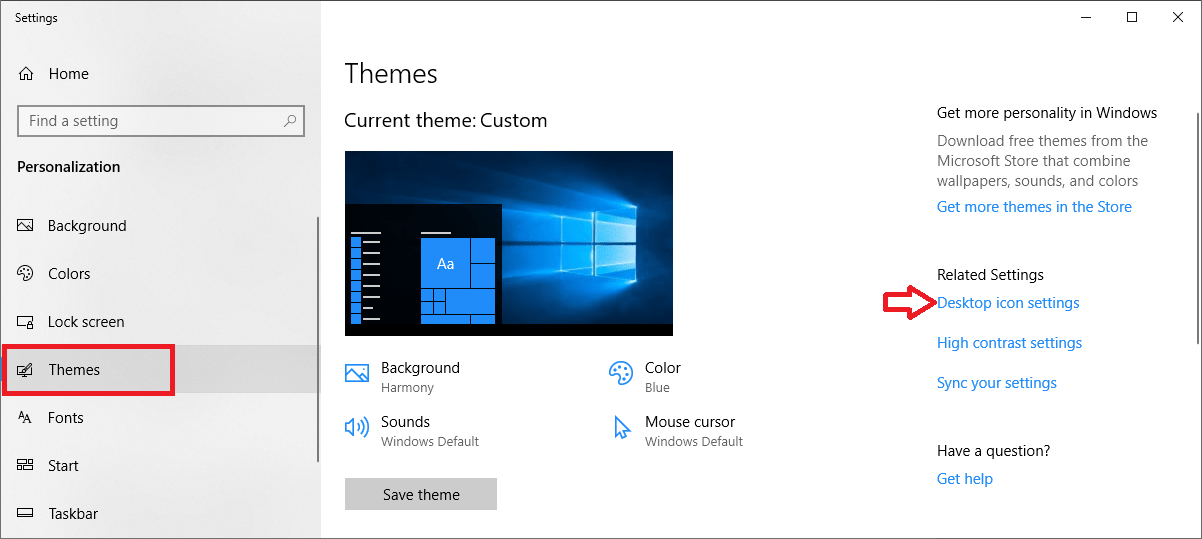Click the 'Have a question?' text
Viewport: 1202px width, 539px height.
(994, 451)
